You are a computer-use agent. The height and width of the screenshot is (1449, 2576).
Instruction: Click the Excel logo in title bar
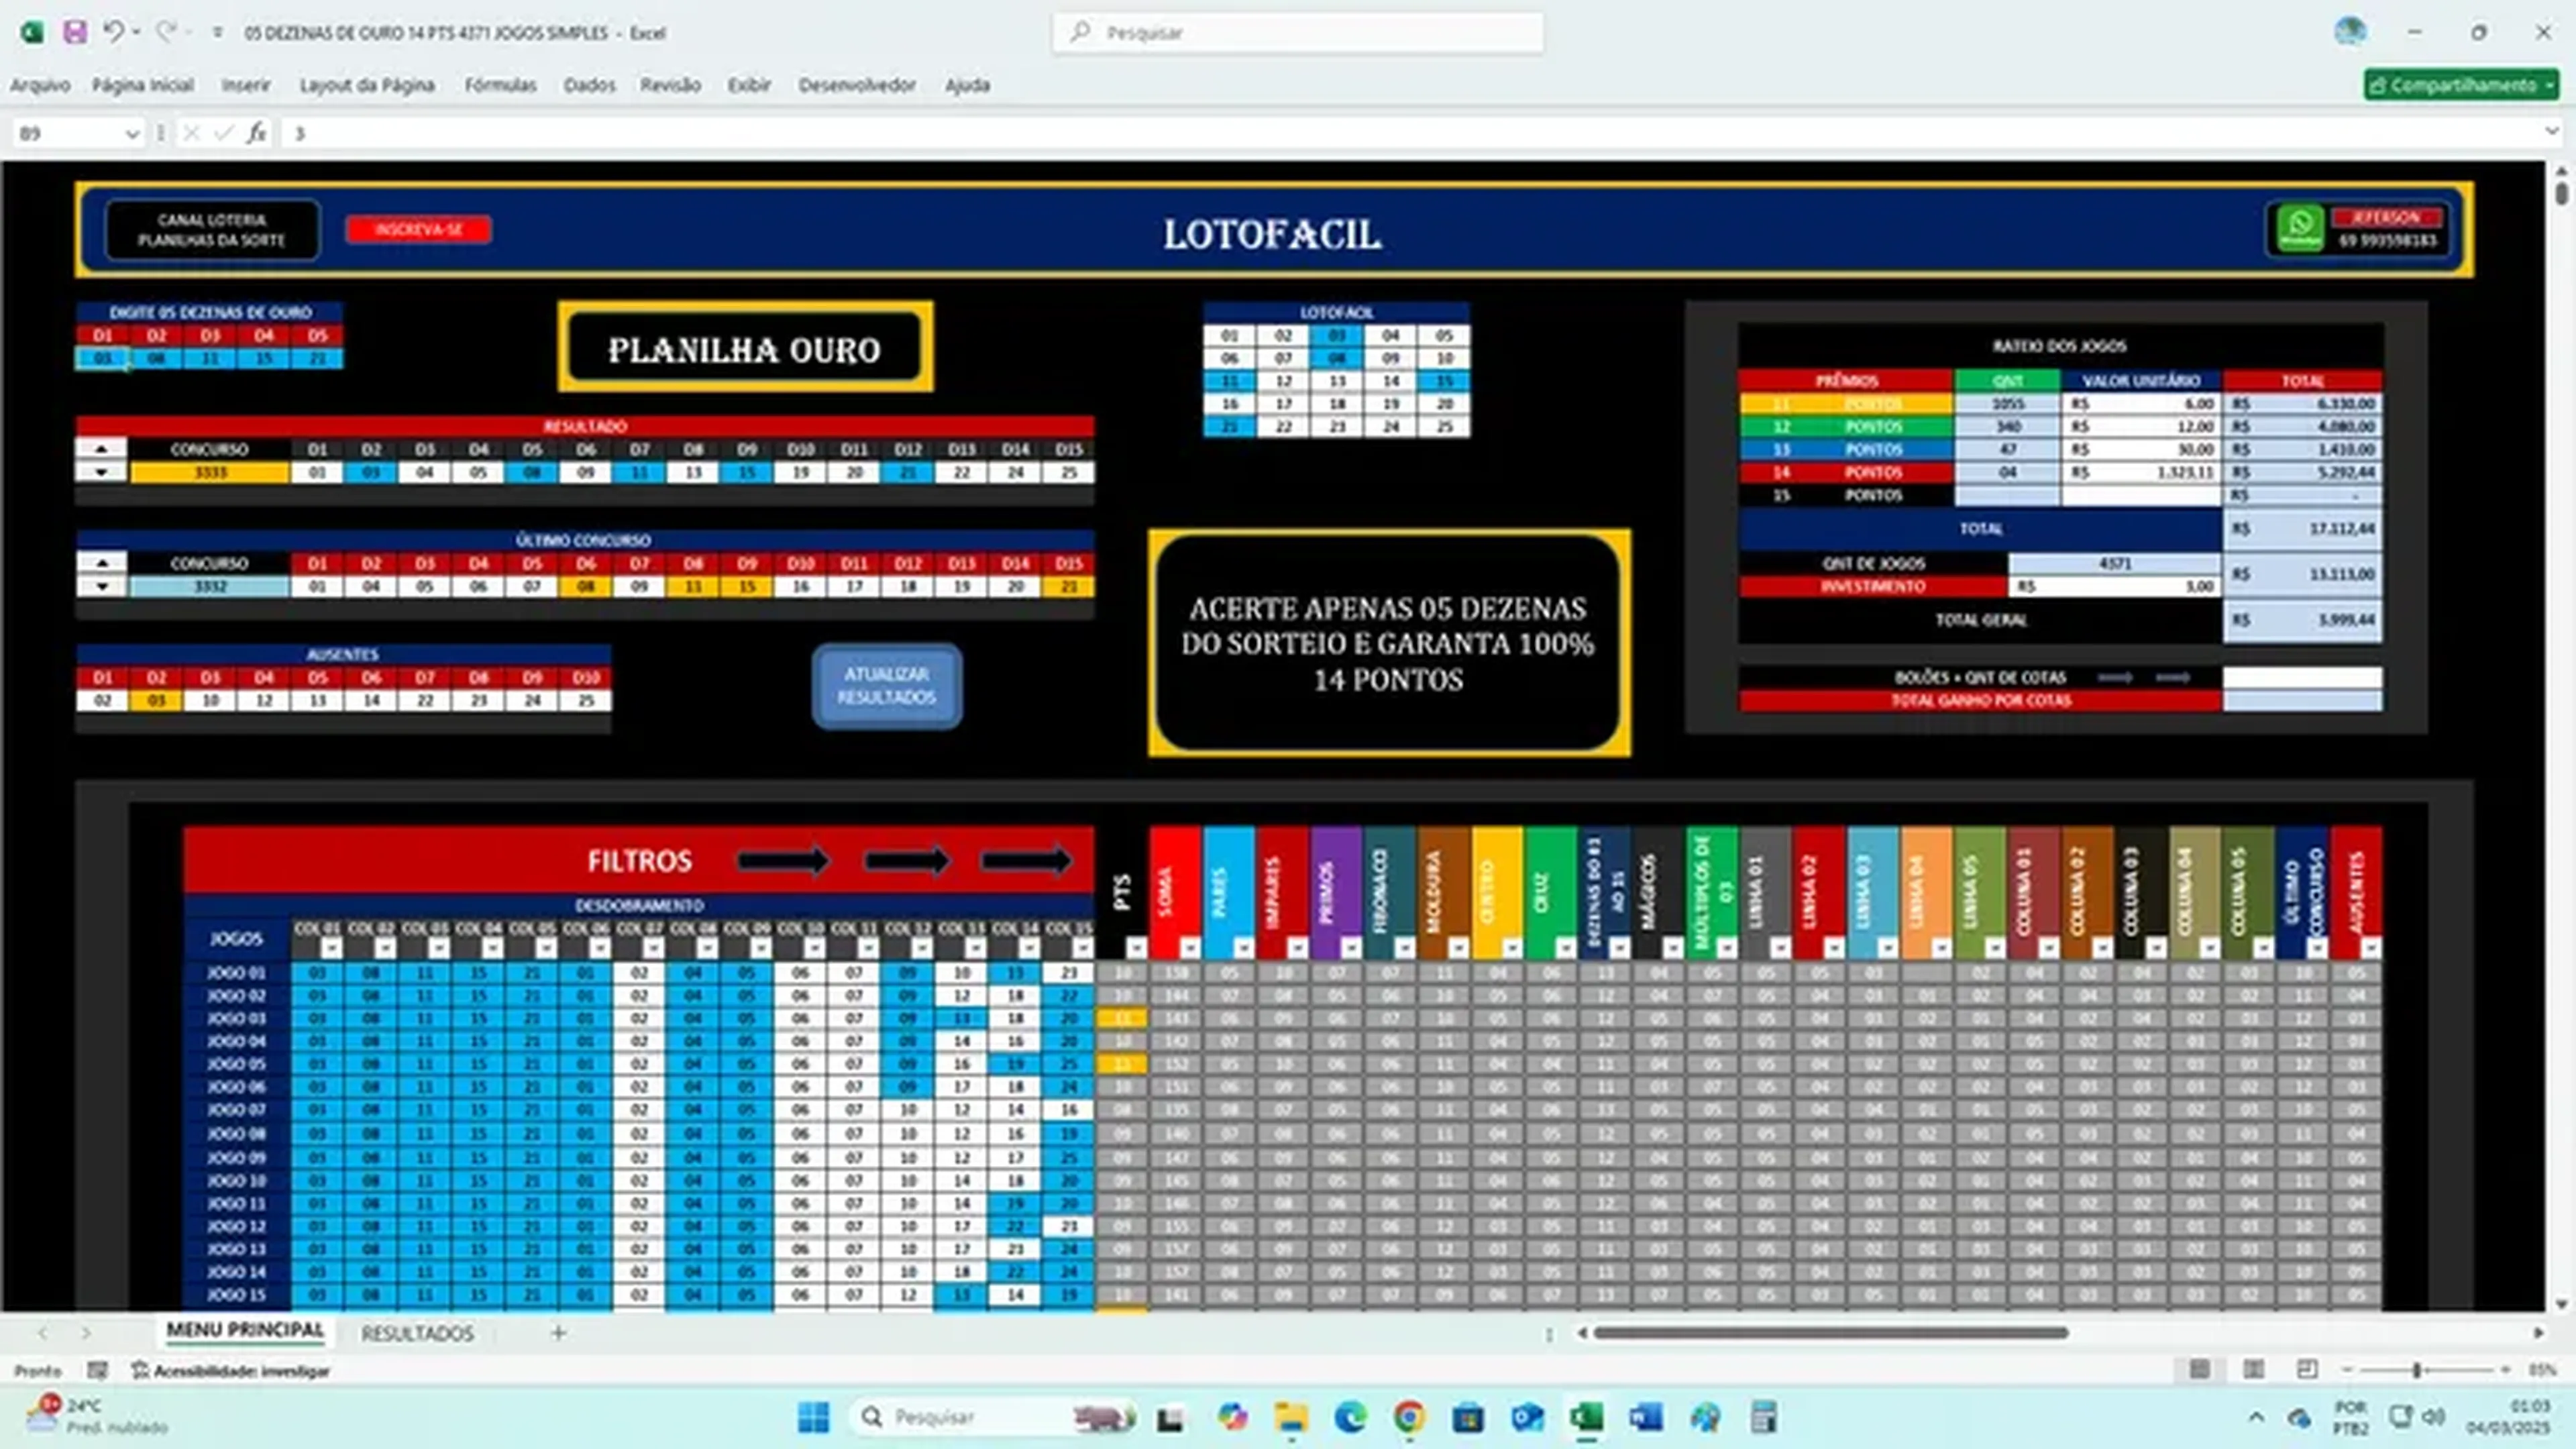coord(32,32)
